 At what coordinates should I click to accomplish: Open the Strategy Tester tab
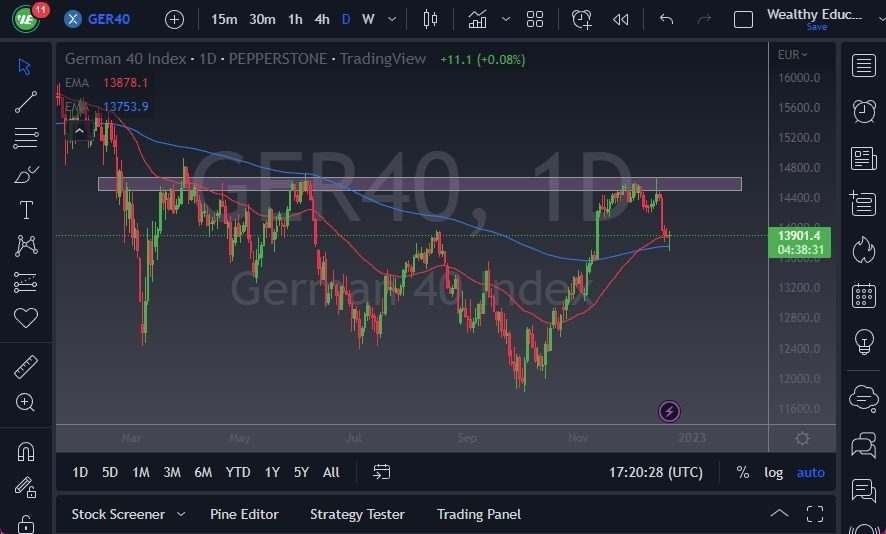point(357,514)
